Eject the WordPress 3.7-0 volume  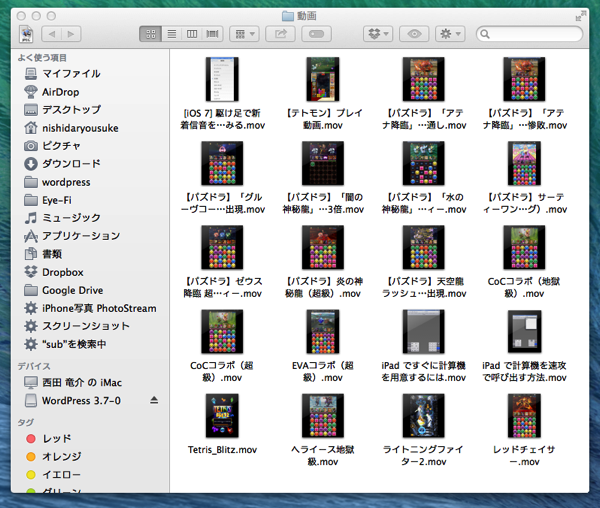[x=154, y=401]
